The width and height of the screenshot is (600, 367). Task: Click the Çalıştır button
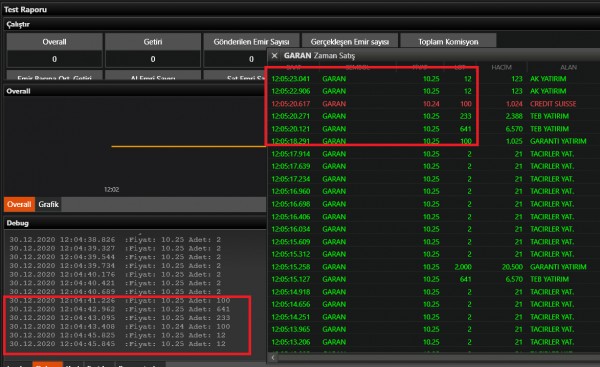pyautogui.click(x=18, y=24)
